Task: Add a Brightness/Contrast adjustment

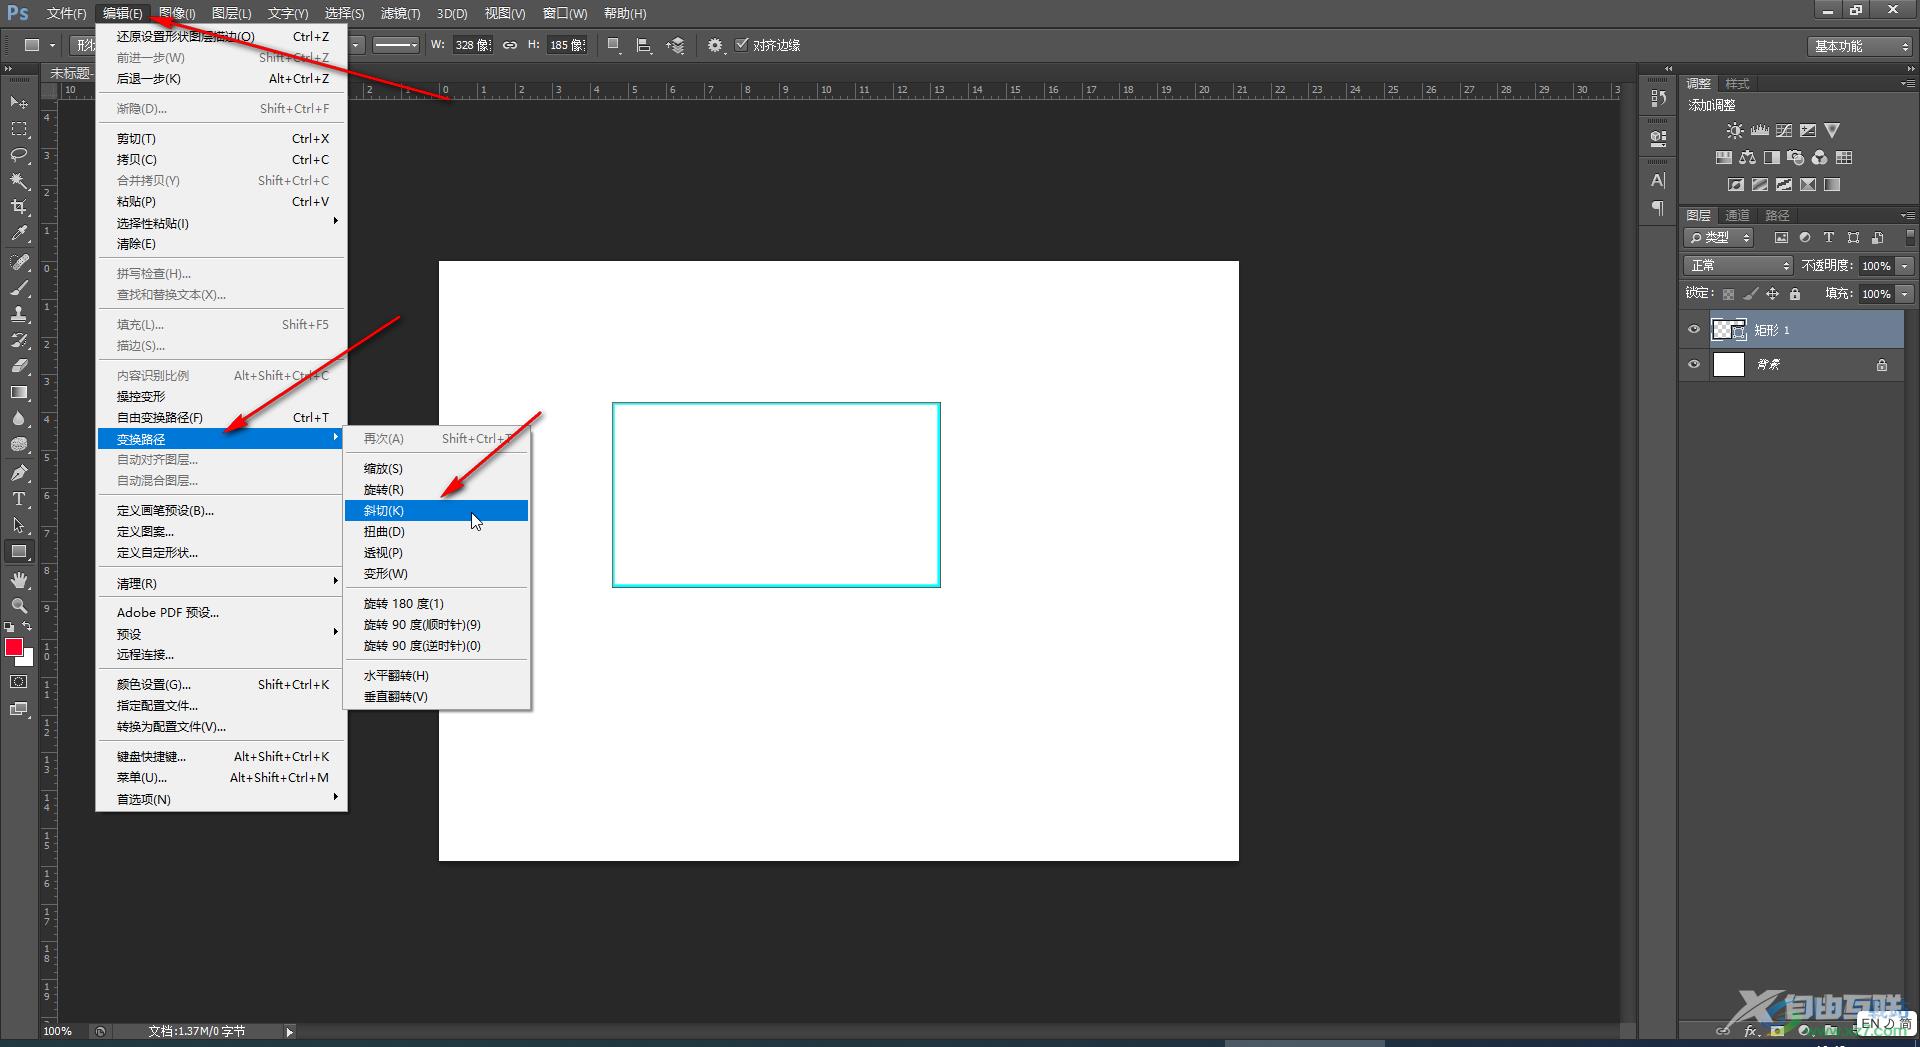Action: tap(1735, 131)
